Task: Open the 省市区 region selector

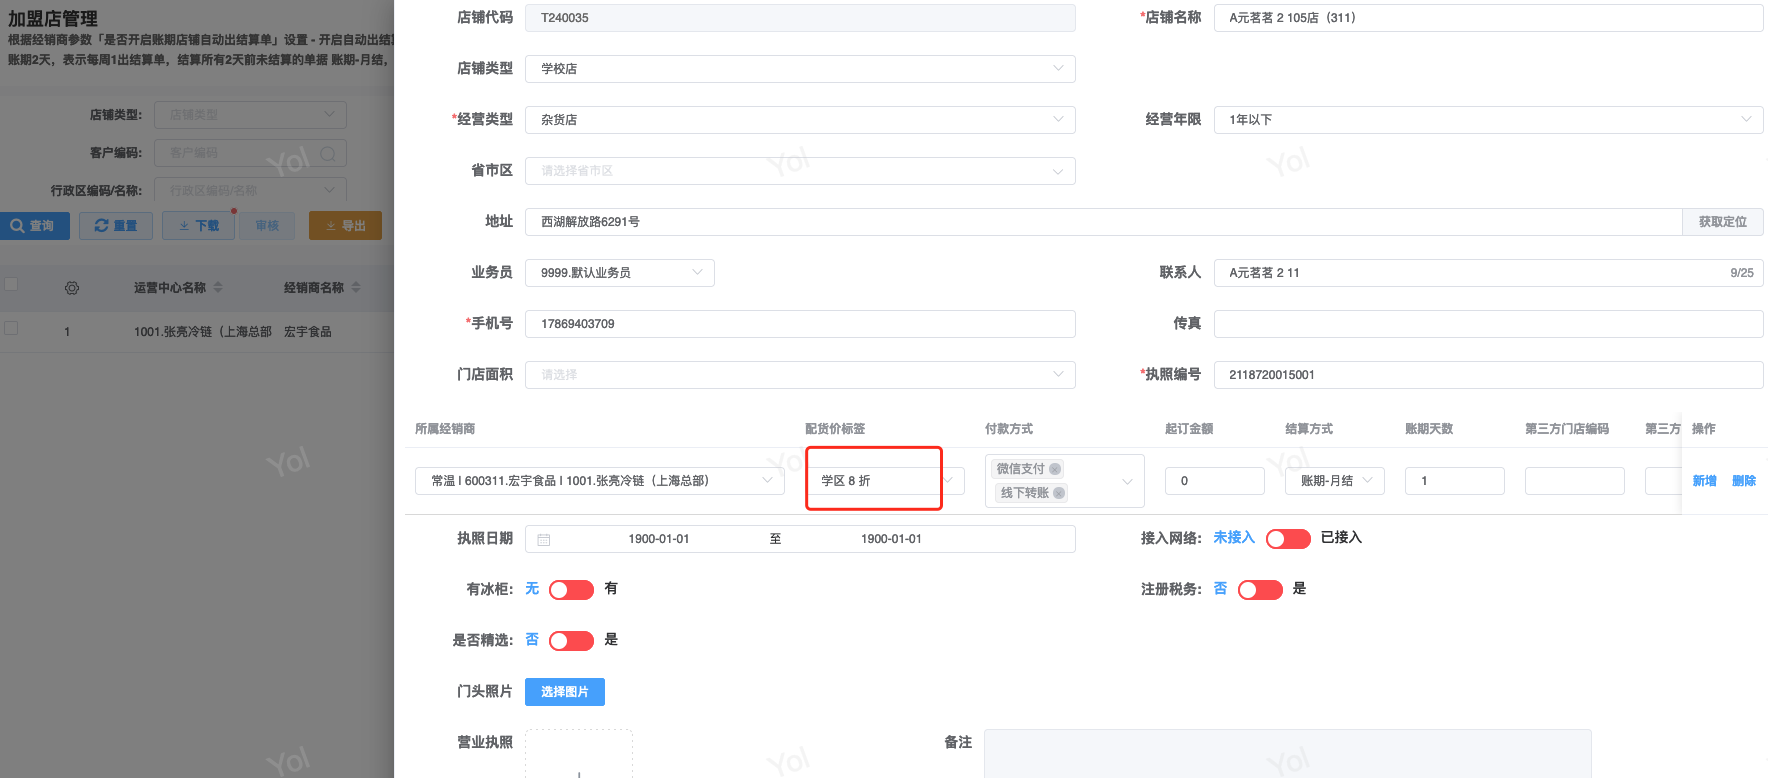Action: tap(800, 171)
